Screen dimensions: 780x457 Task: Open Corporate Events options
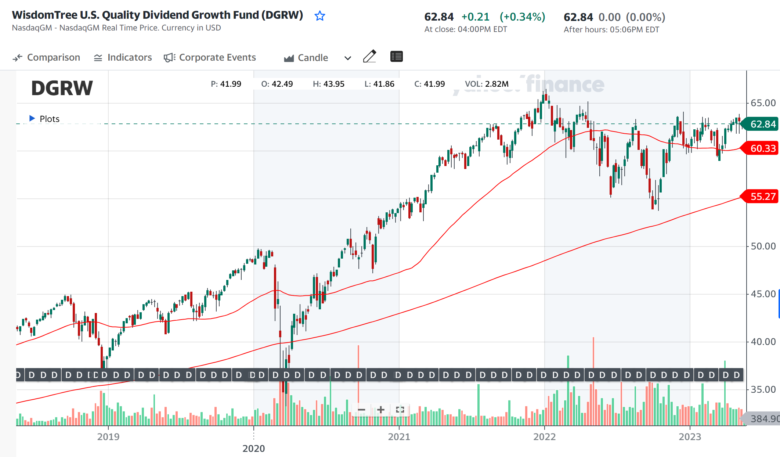click(209, 58)
